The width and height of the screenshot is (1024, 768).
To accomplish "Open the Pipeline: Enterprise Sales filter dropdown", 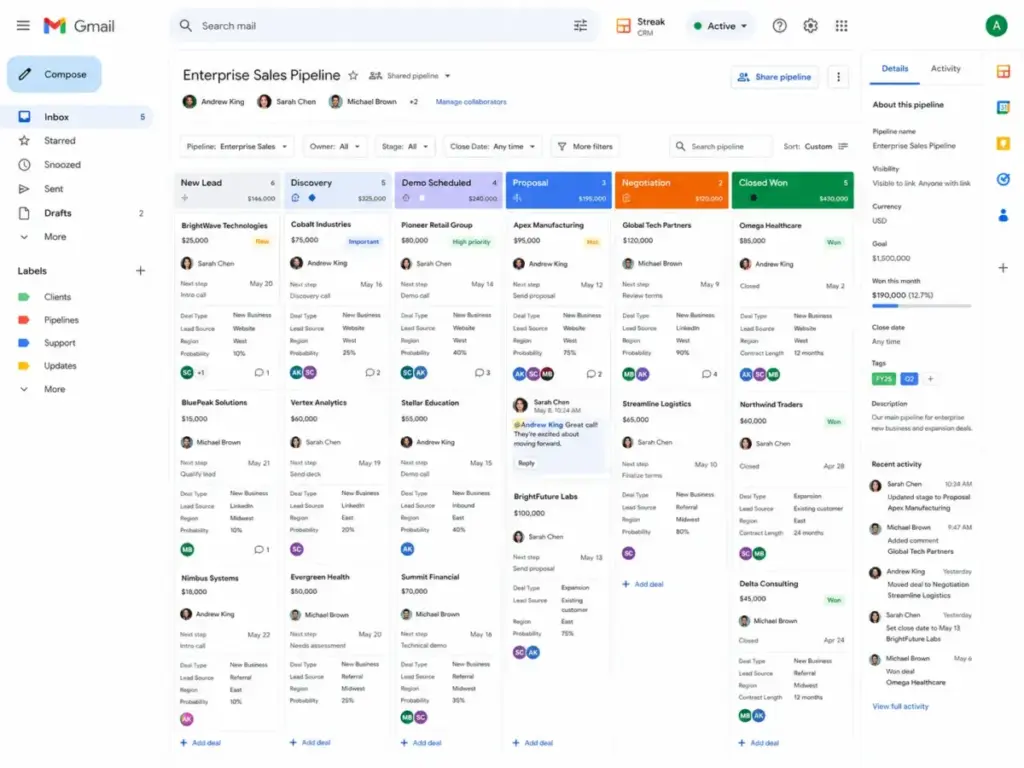I will click(x=236, y=146).
